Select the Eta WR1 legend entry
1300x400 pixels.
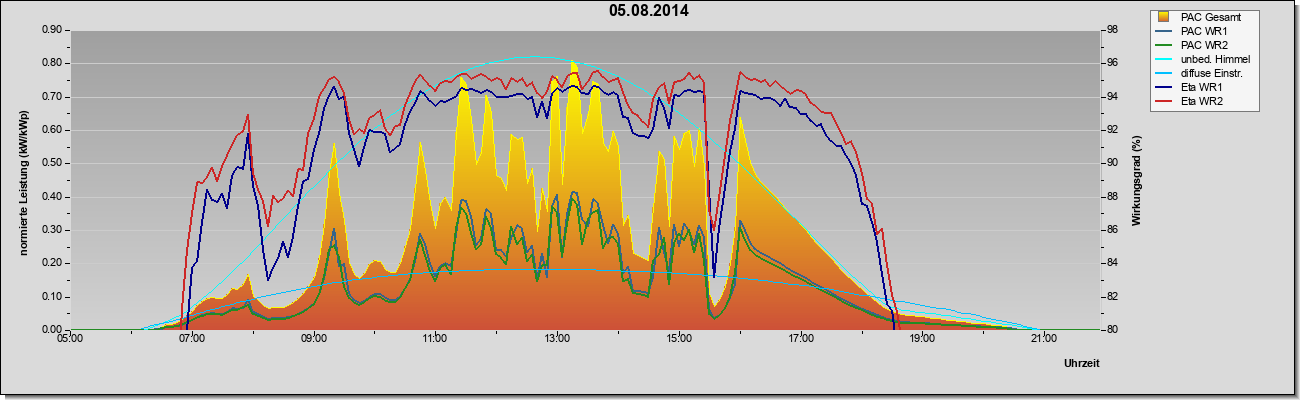[1203, 87]
